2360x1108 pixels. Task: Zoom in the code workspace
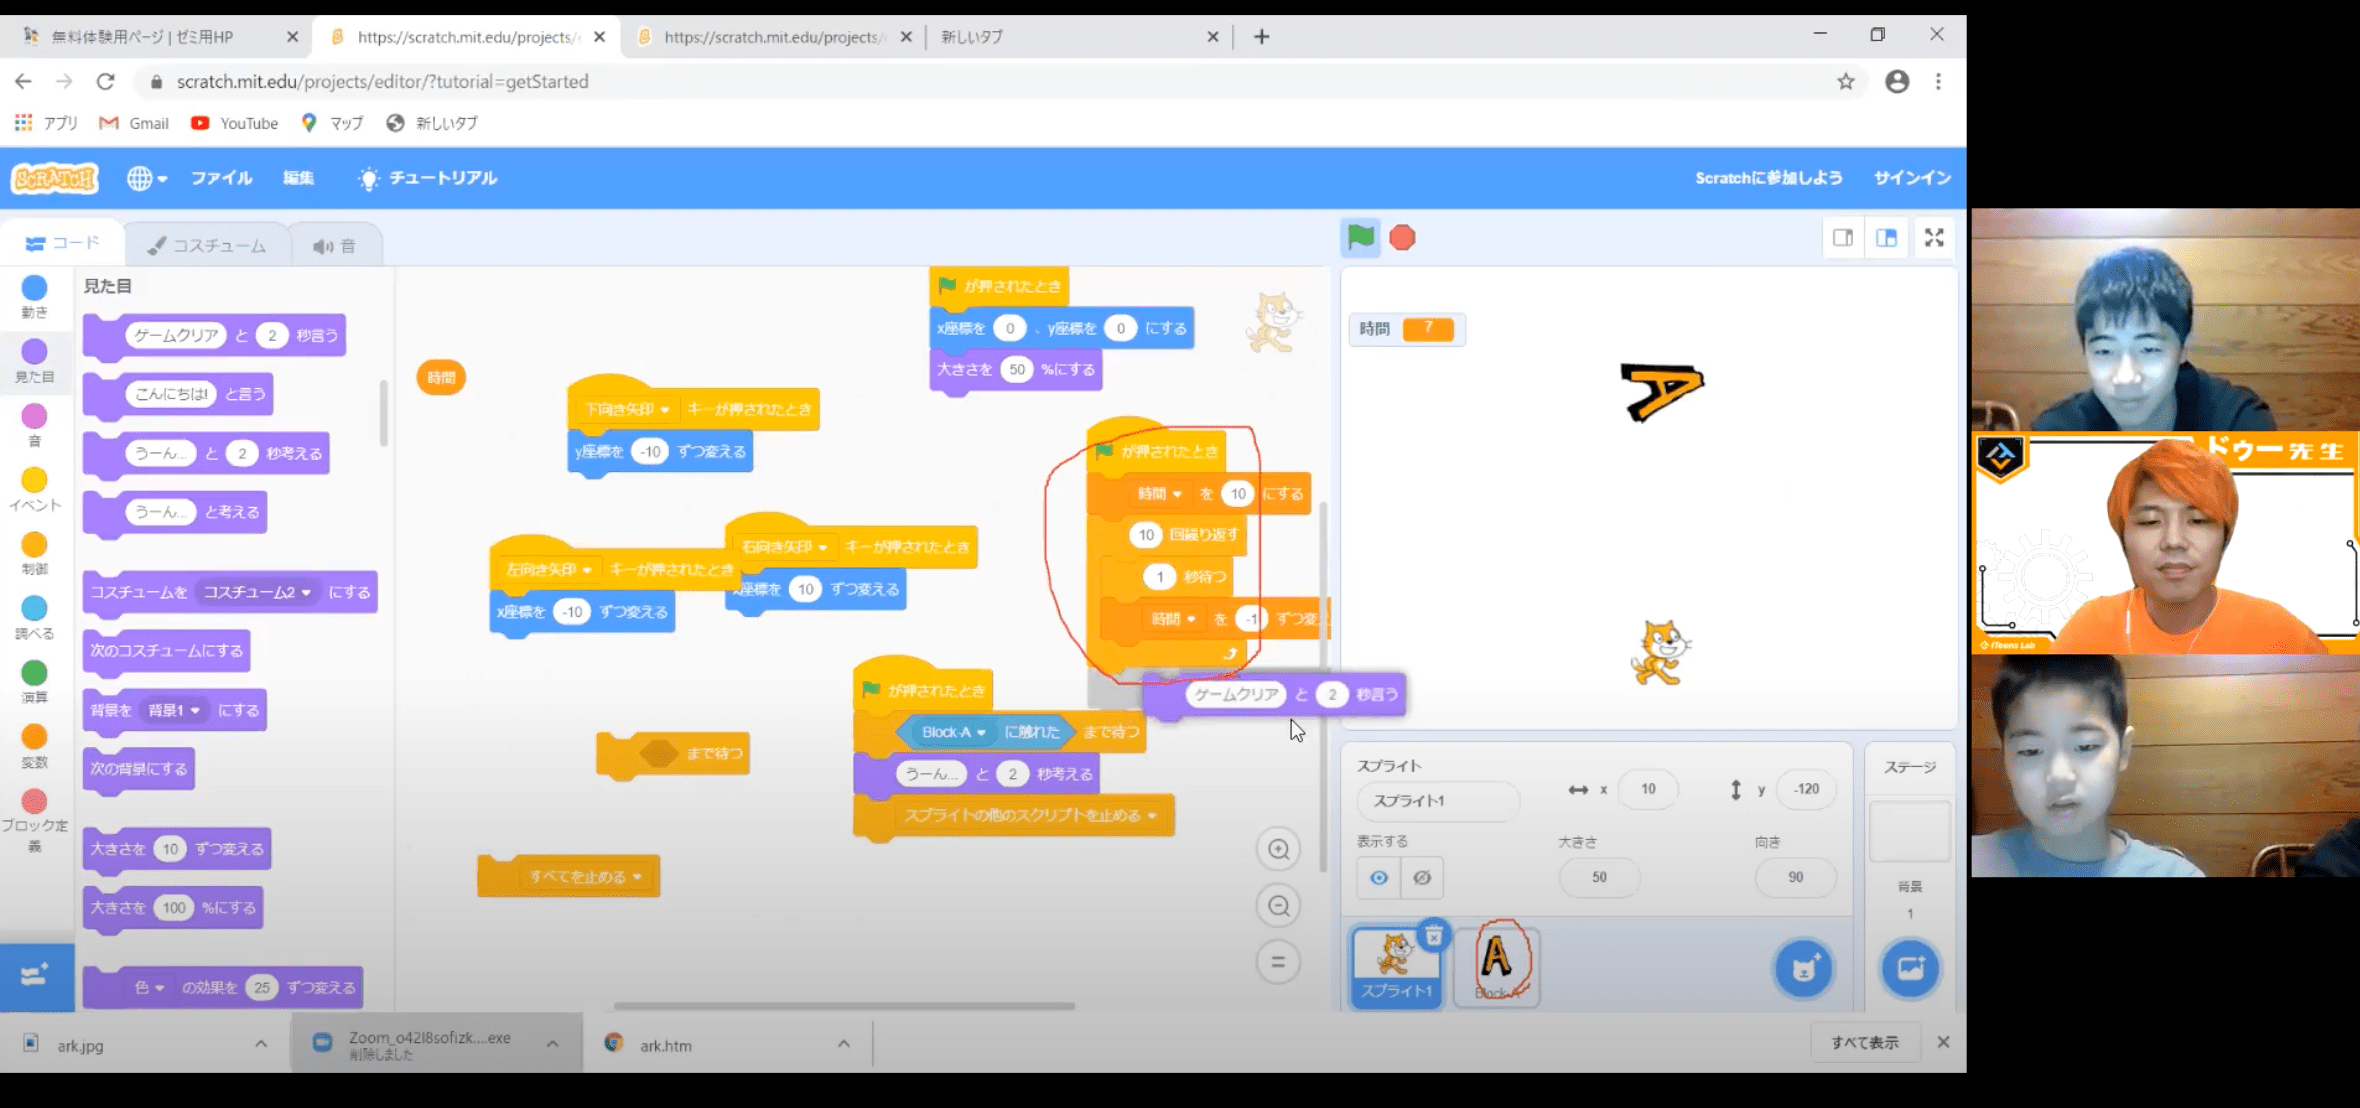[1278, 849]
